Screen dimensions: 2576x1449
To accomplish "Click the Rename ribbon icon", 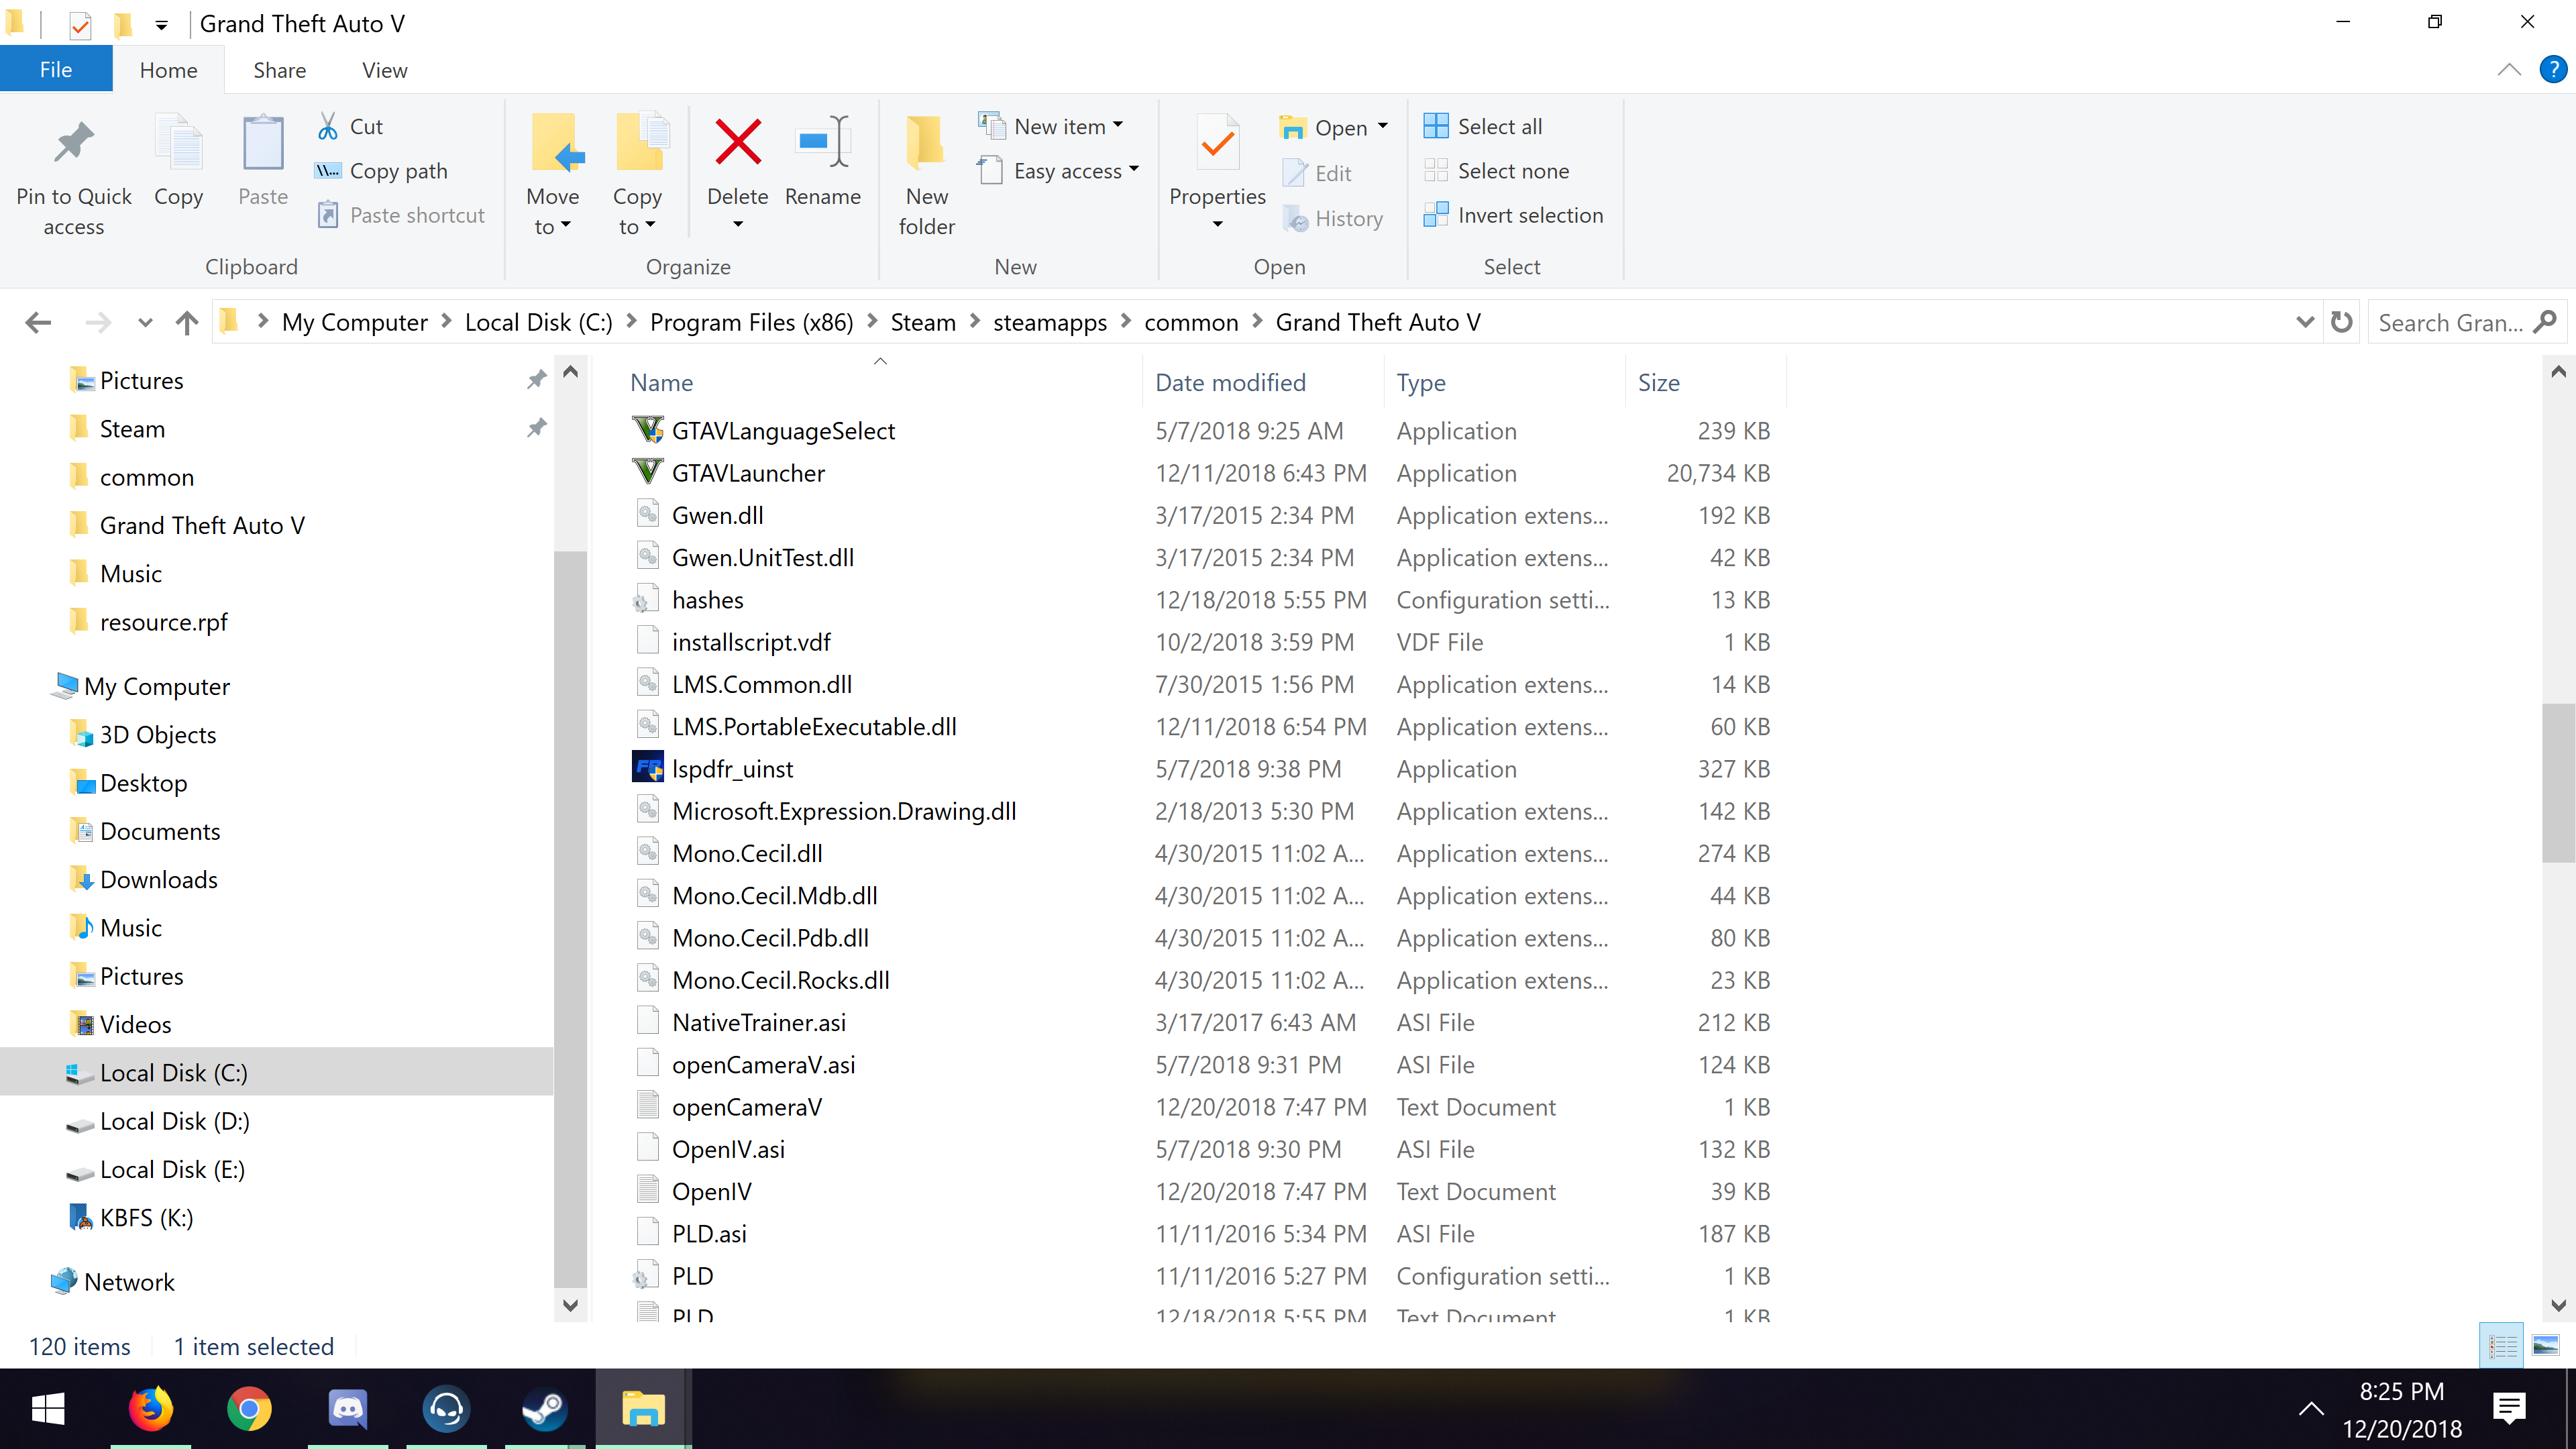I will coord(822,142).
